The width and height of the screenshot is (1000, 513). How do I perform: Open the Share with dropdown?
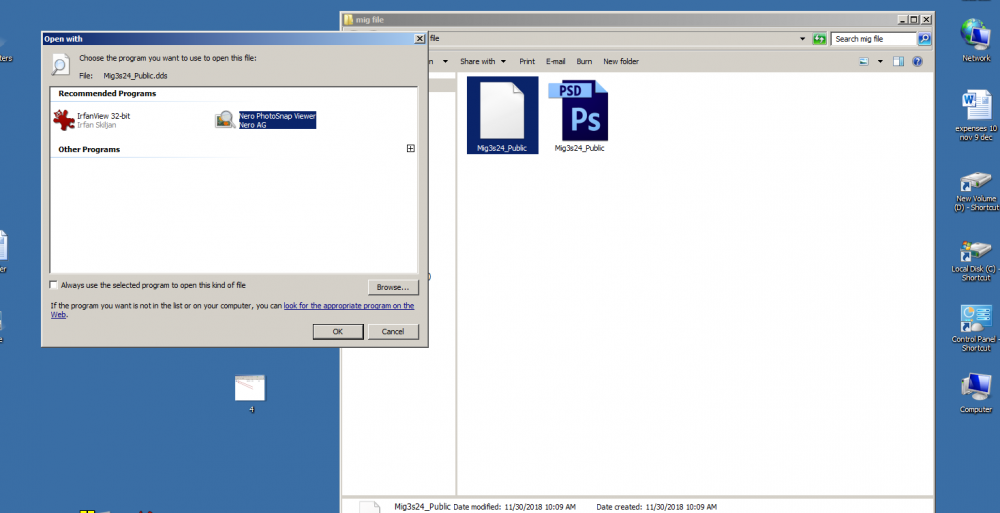(x=483, y=61)
